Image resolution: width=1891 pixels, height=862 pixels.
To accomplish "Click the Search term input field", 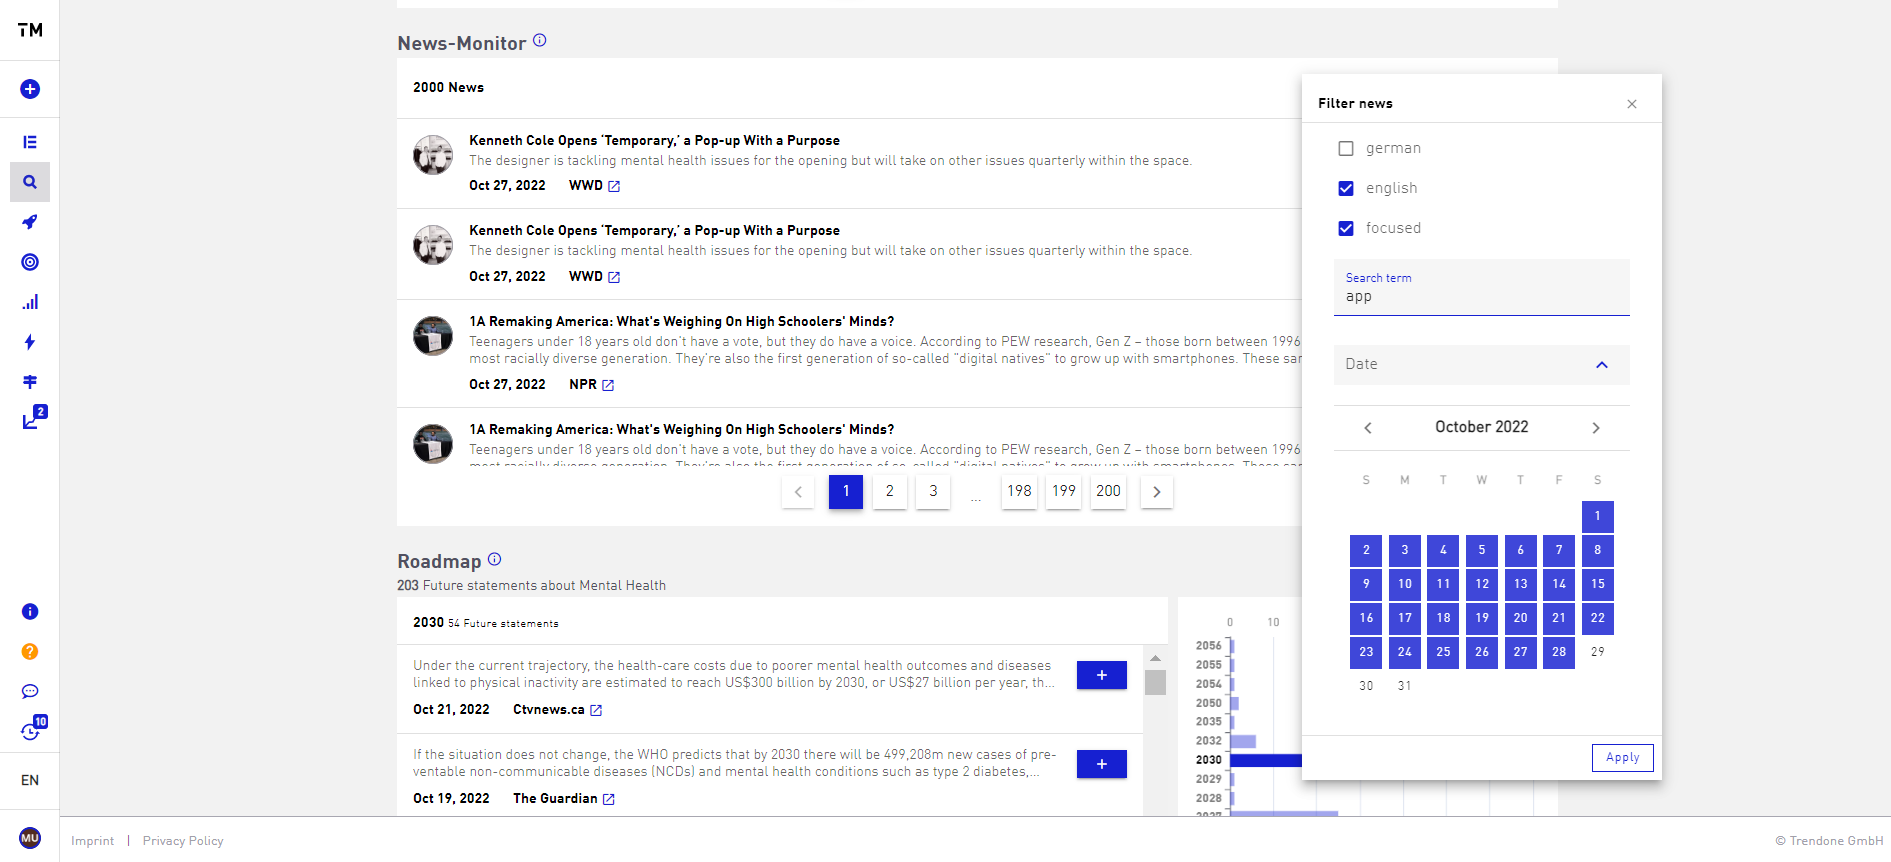I will click(1482, 288).
